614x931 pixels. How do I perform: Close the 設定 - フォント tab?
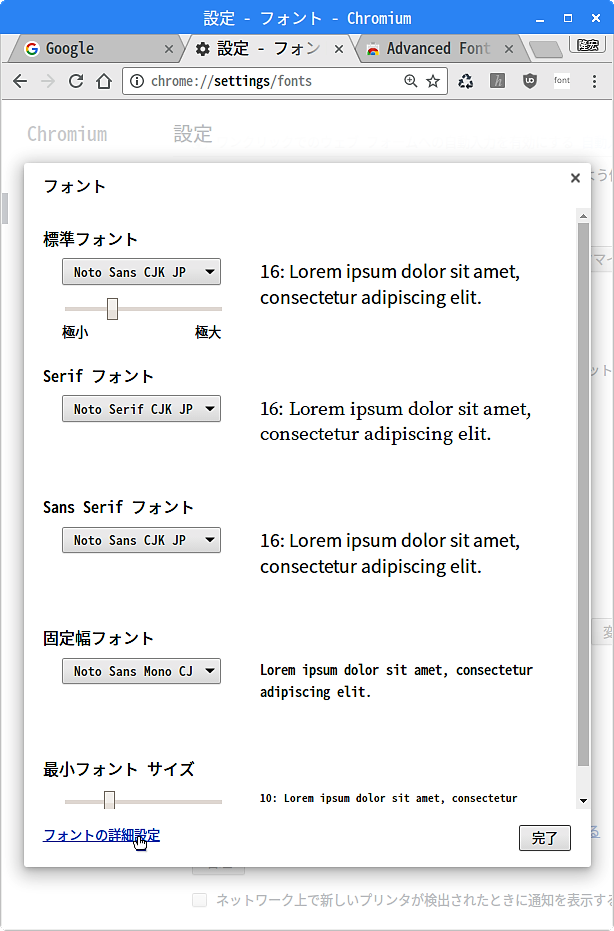point(339,49)
